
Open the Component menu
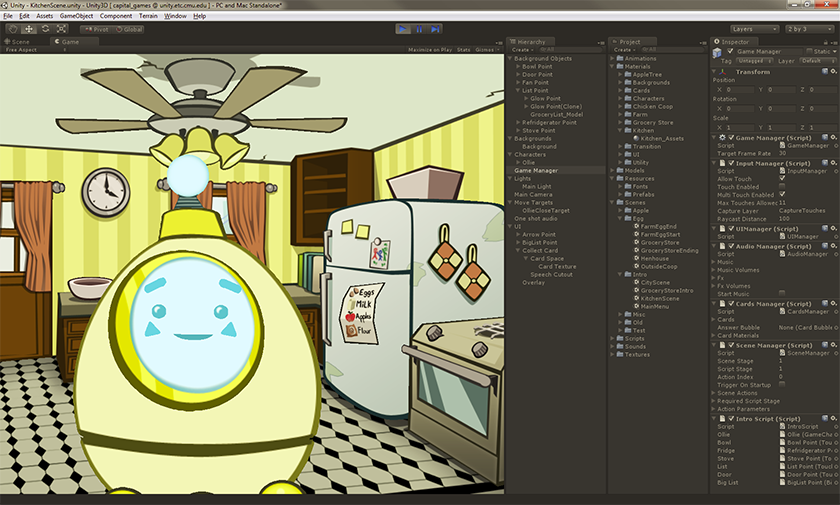[x=116, y=16]
